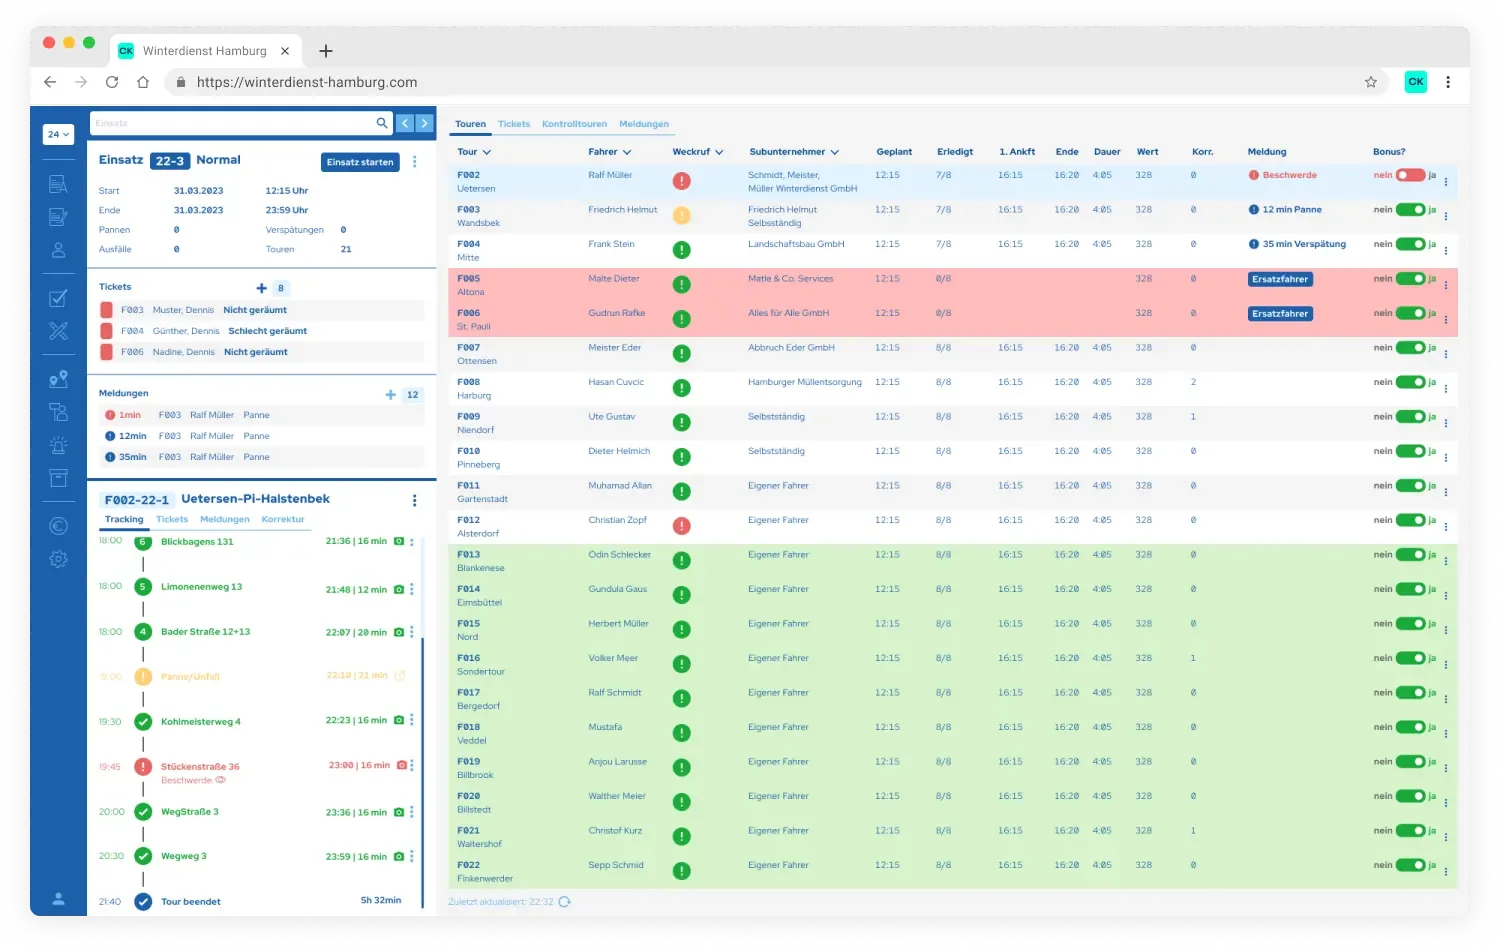Toggle bonus switch for F022 Finkenwerder
This screenshot has height=950, width=1500.
(x=1410, y=865)
